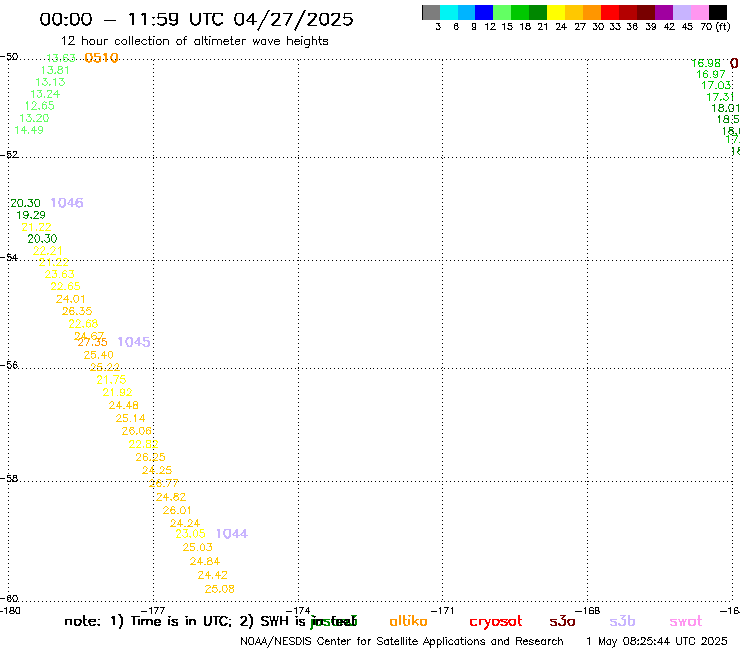Image resolution: width=740 pixels, height=650 pixels.
Task: Click the wave height value 22.82
Action: click(x=143, y=444)
